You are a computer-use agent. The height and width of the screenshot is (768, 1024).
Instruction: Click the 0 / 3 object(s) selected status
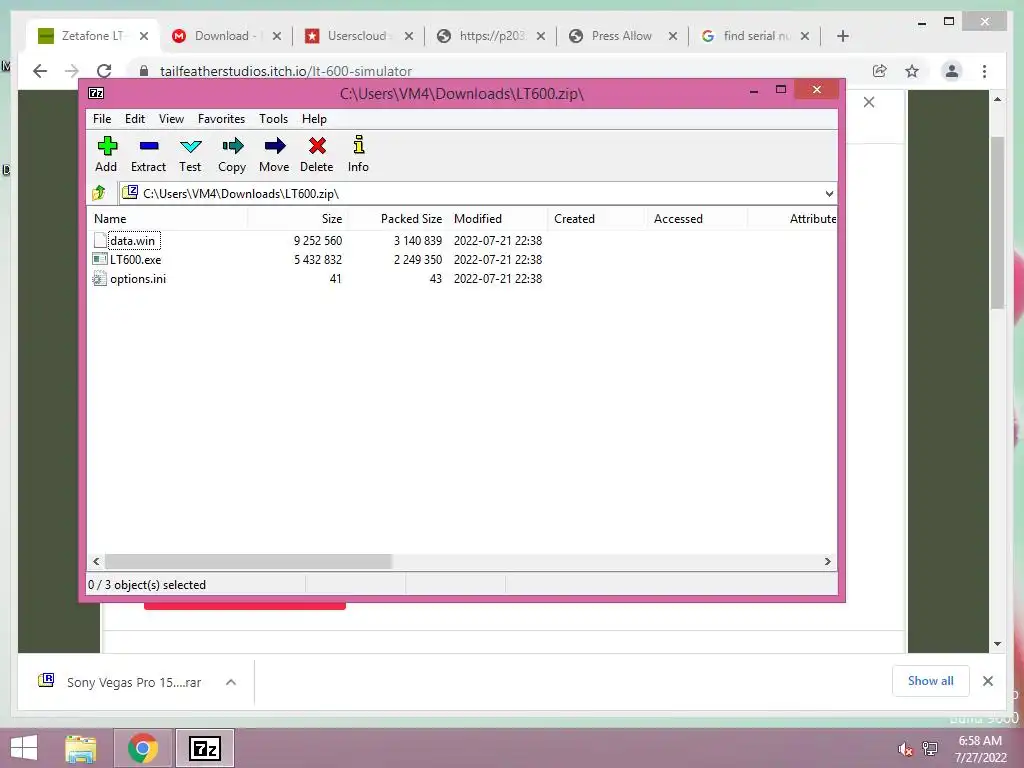(147, 585)
